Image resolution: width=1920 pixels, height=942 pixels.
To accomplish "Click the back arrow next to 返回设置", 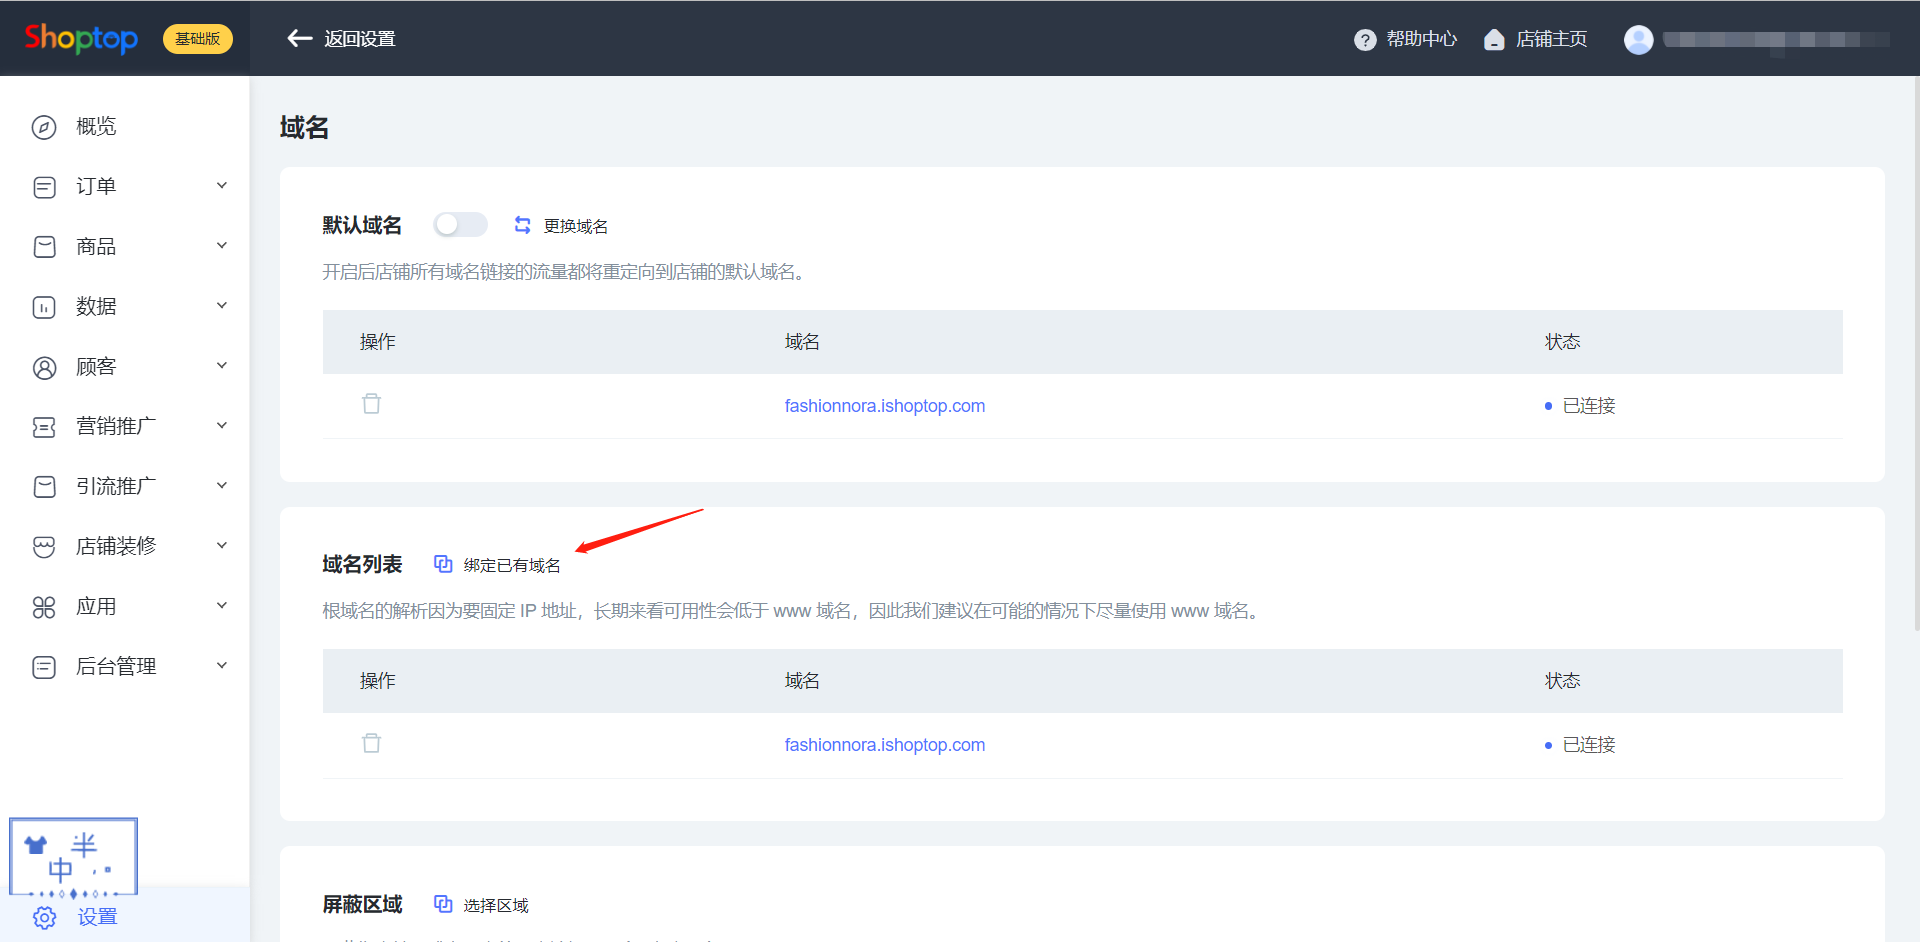I will tap(299, 38).
